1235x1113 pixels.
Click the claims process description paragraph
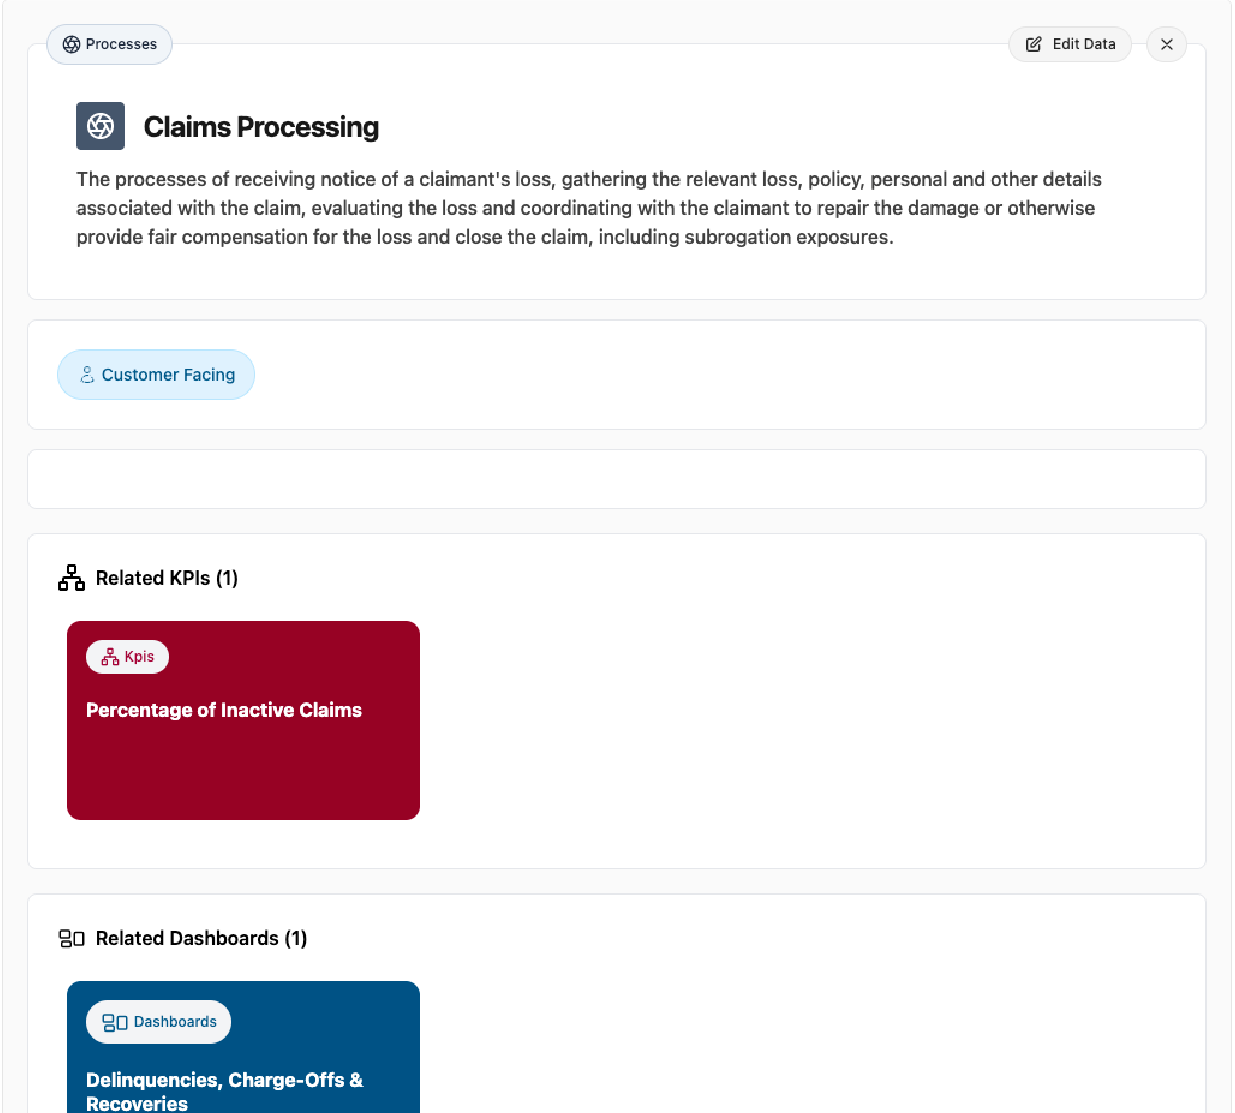[588, 208]
